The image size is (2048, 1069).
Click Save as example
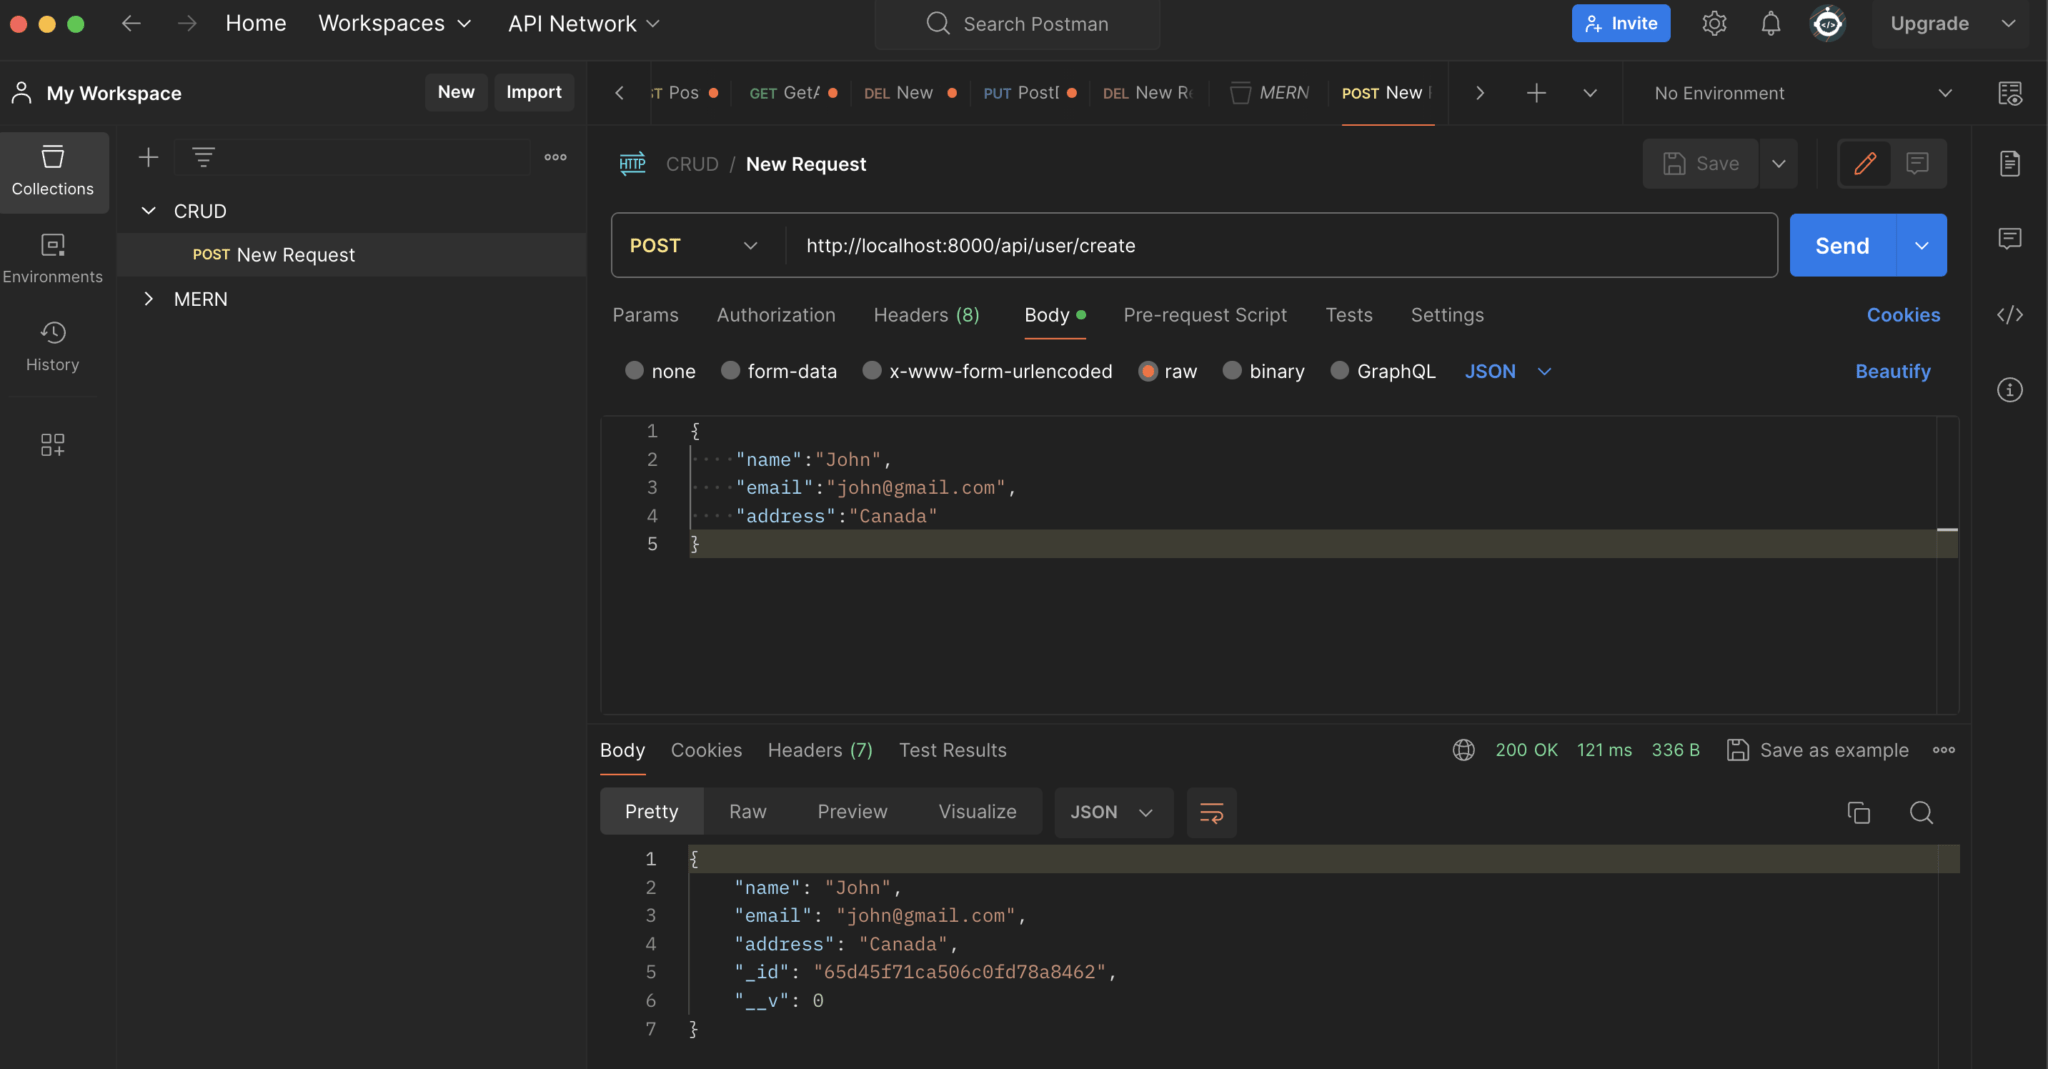click(x=1818, y=750)
